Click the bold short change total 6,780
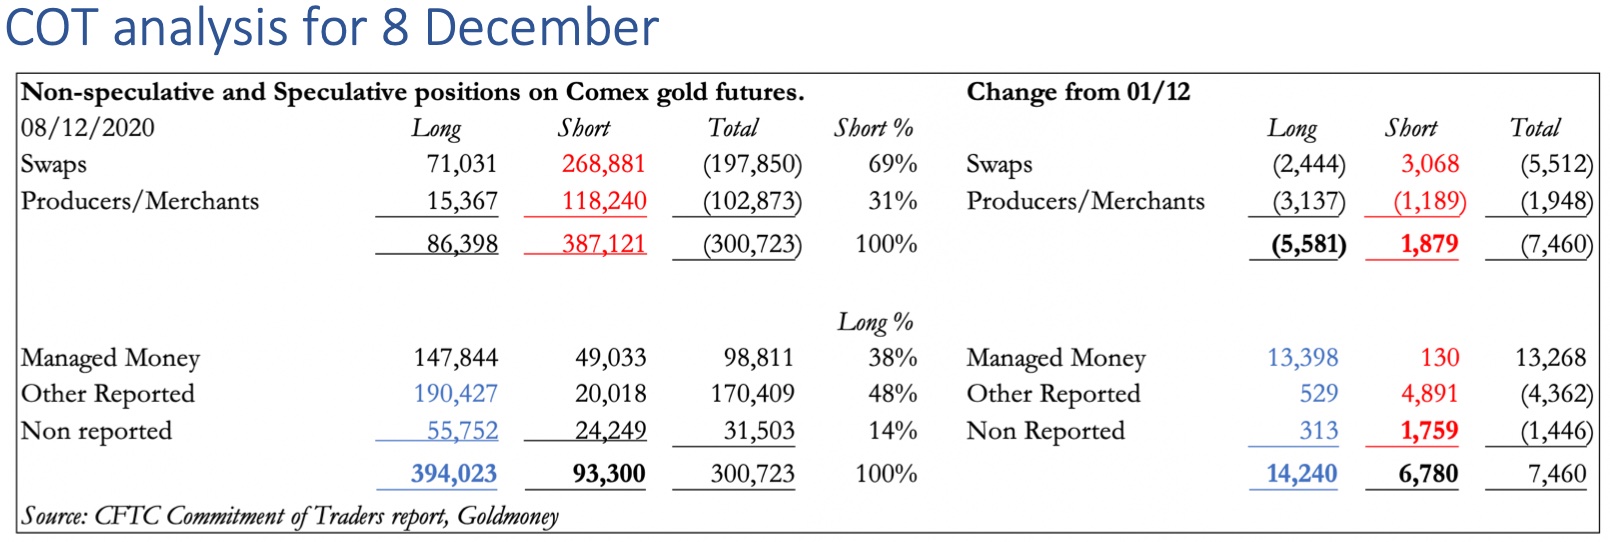The height and width of the screenshot is (542, 1610). pos(1427,474)
